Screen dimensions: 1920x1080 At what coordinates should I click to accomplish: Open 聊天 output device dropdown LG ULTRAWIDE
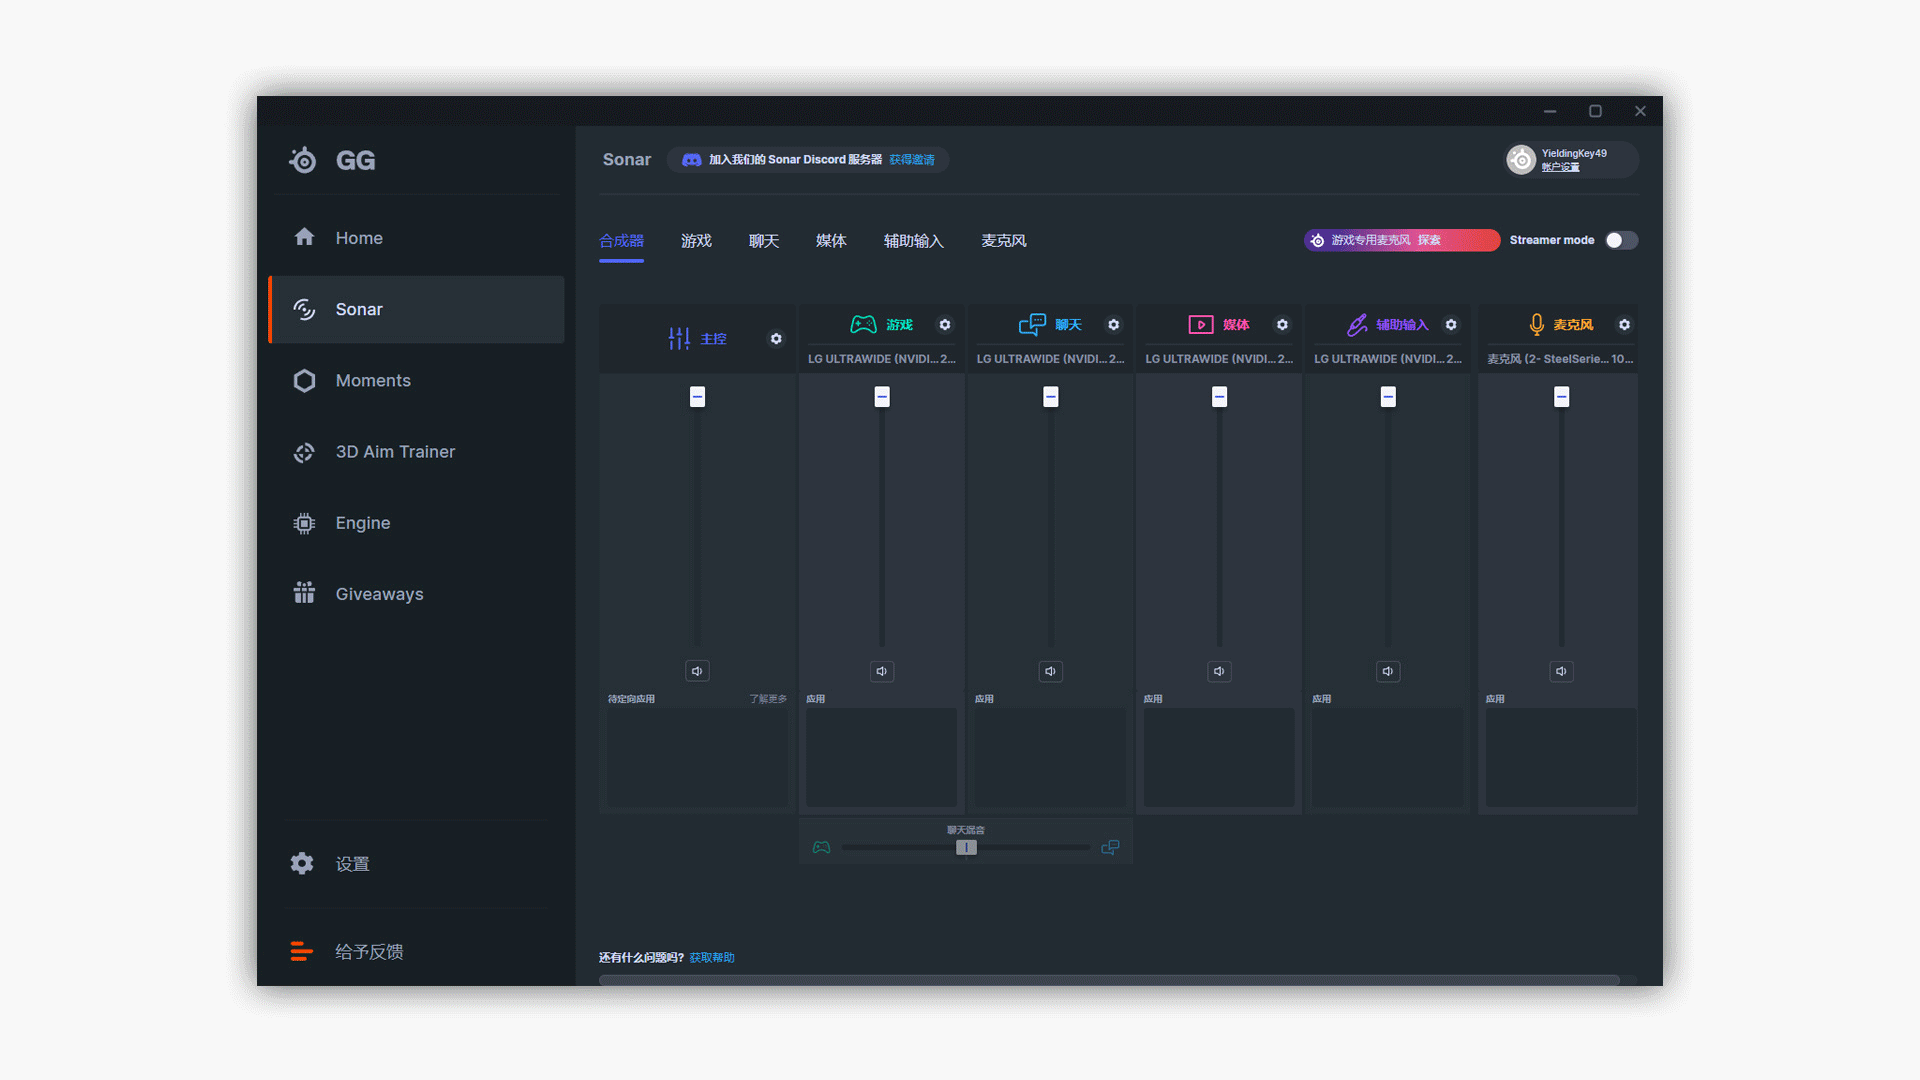pyautogui.click(x=1050, y=359)
